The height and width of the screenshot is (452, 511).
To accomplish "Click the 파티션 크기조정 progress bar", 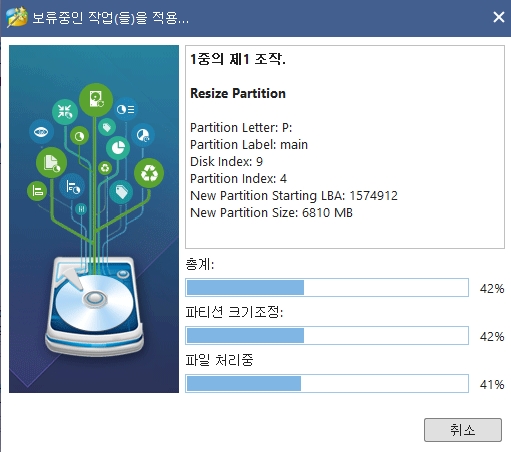I will click(327, 335).
